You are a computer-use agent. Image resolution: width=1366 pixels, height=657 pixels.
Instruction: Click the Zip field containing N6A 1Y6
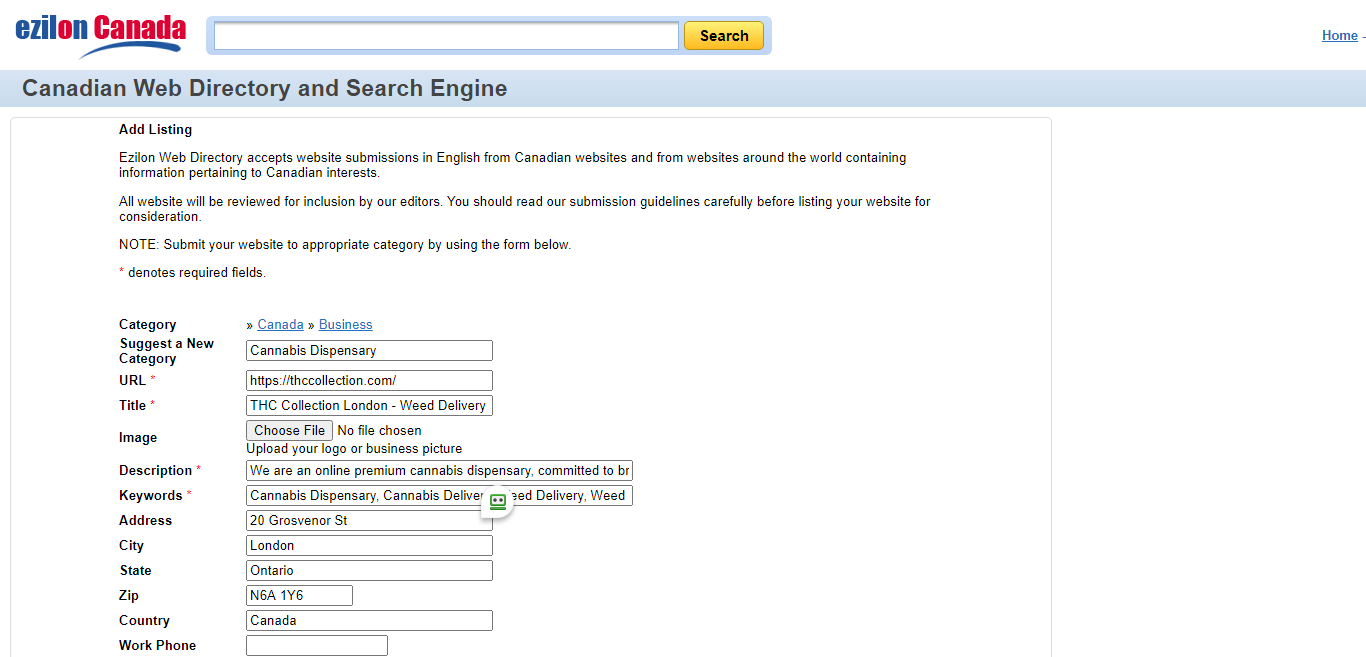(300, 596)
